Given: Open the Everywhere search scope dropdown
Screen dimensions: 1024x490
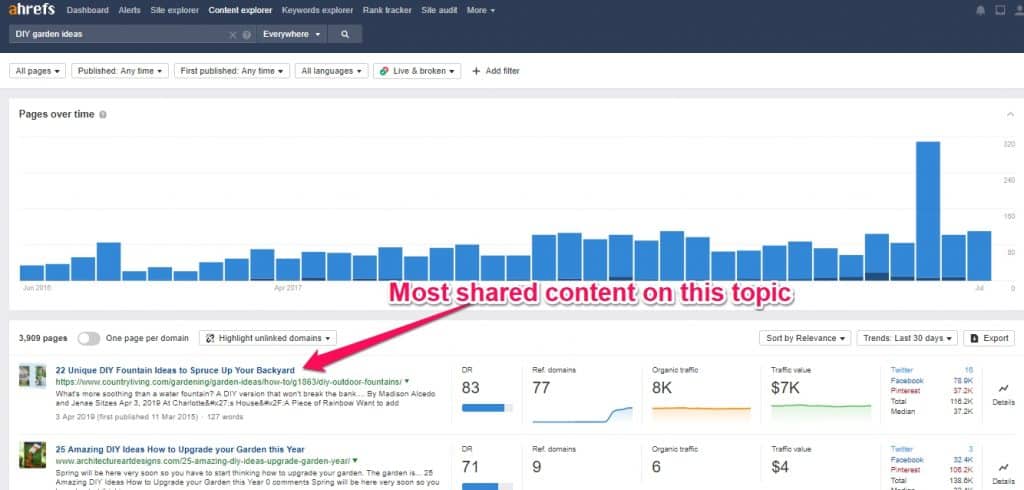Looking at the screenshot, I should 292,34.
